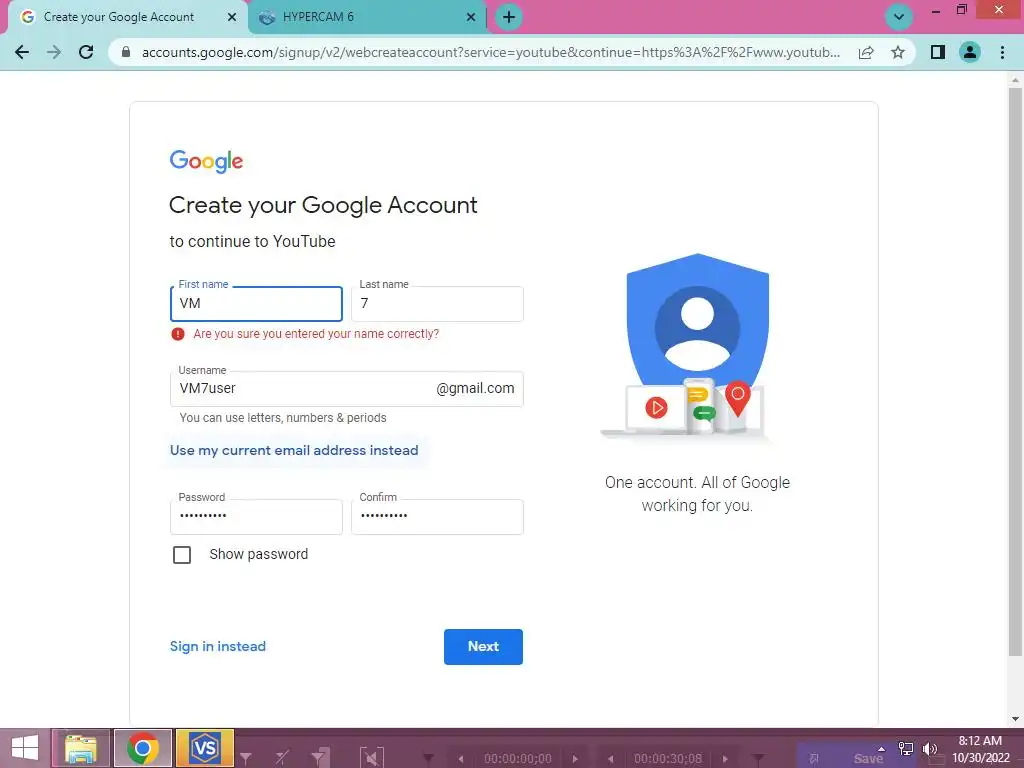The height and width of the screenshot is (768, 1024).
Task: Switch to the HYPERCAM 6 tab
Action: click(x=368, y=17)
